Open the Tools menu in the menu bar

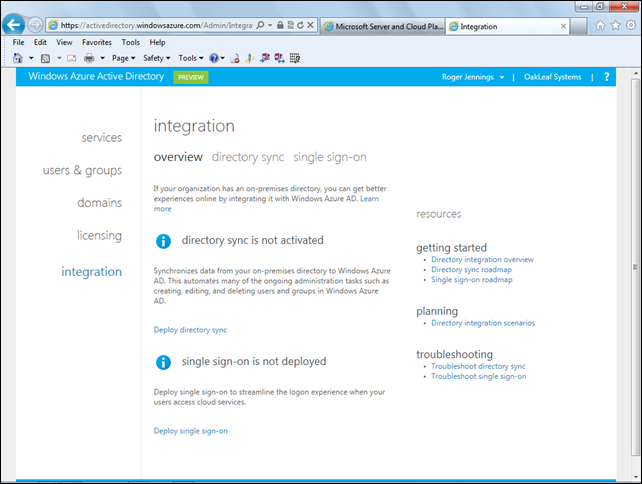[131, 42]
